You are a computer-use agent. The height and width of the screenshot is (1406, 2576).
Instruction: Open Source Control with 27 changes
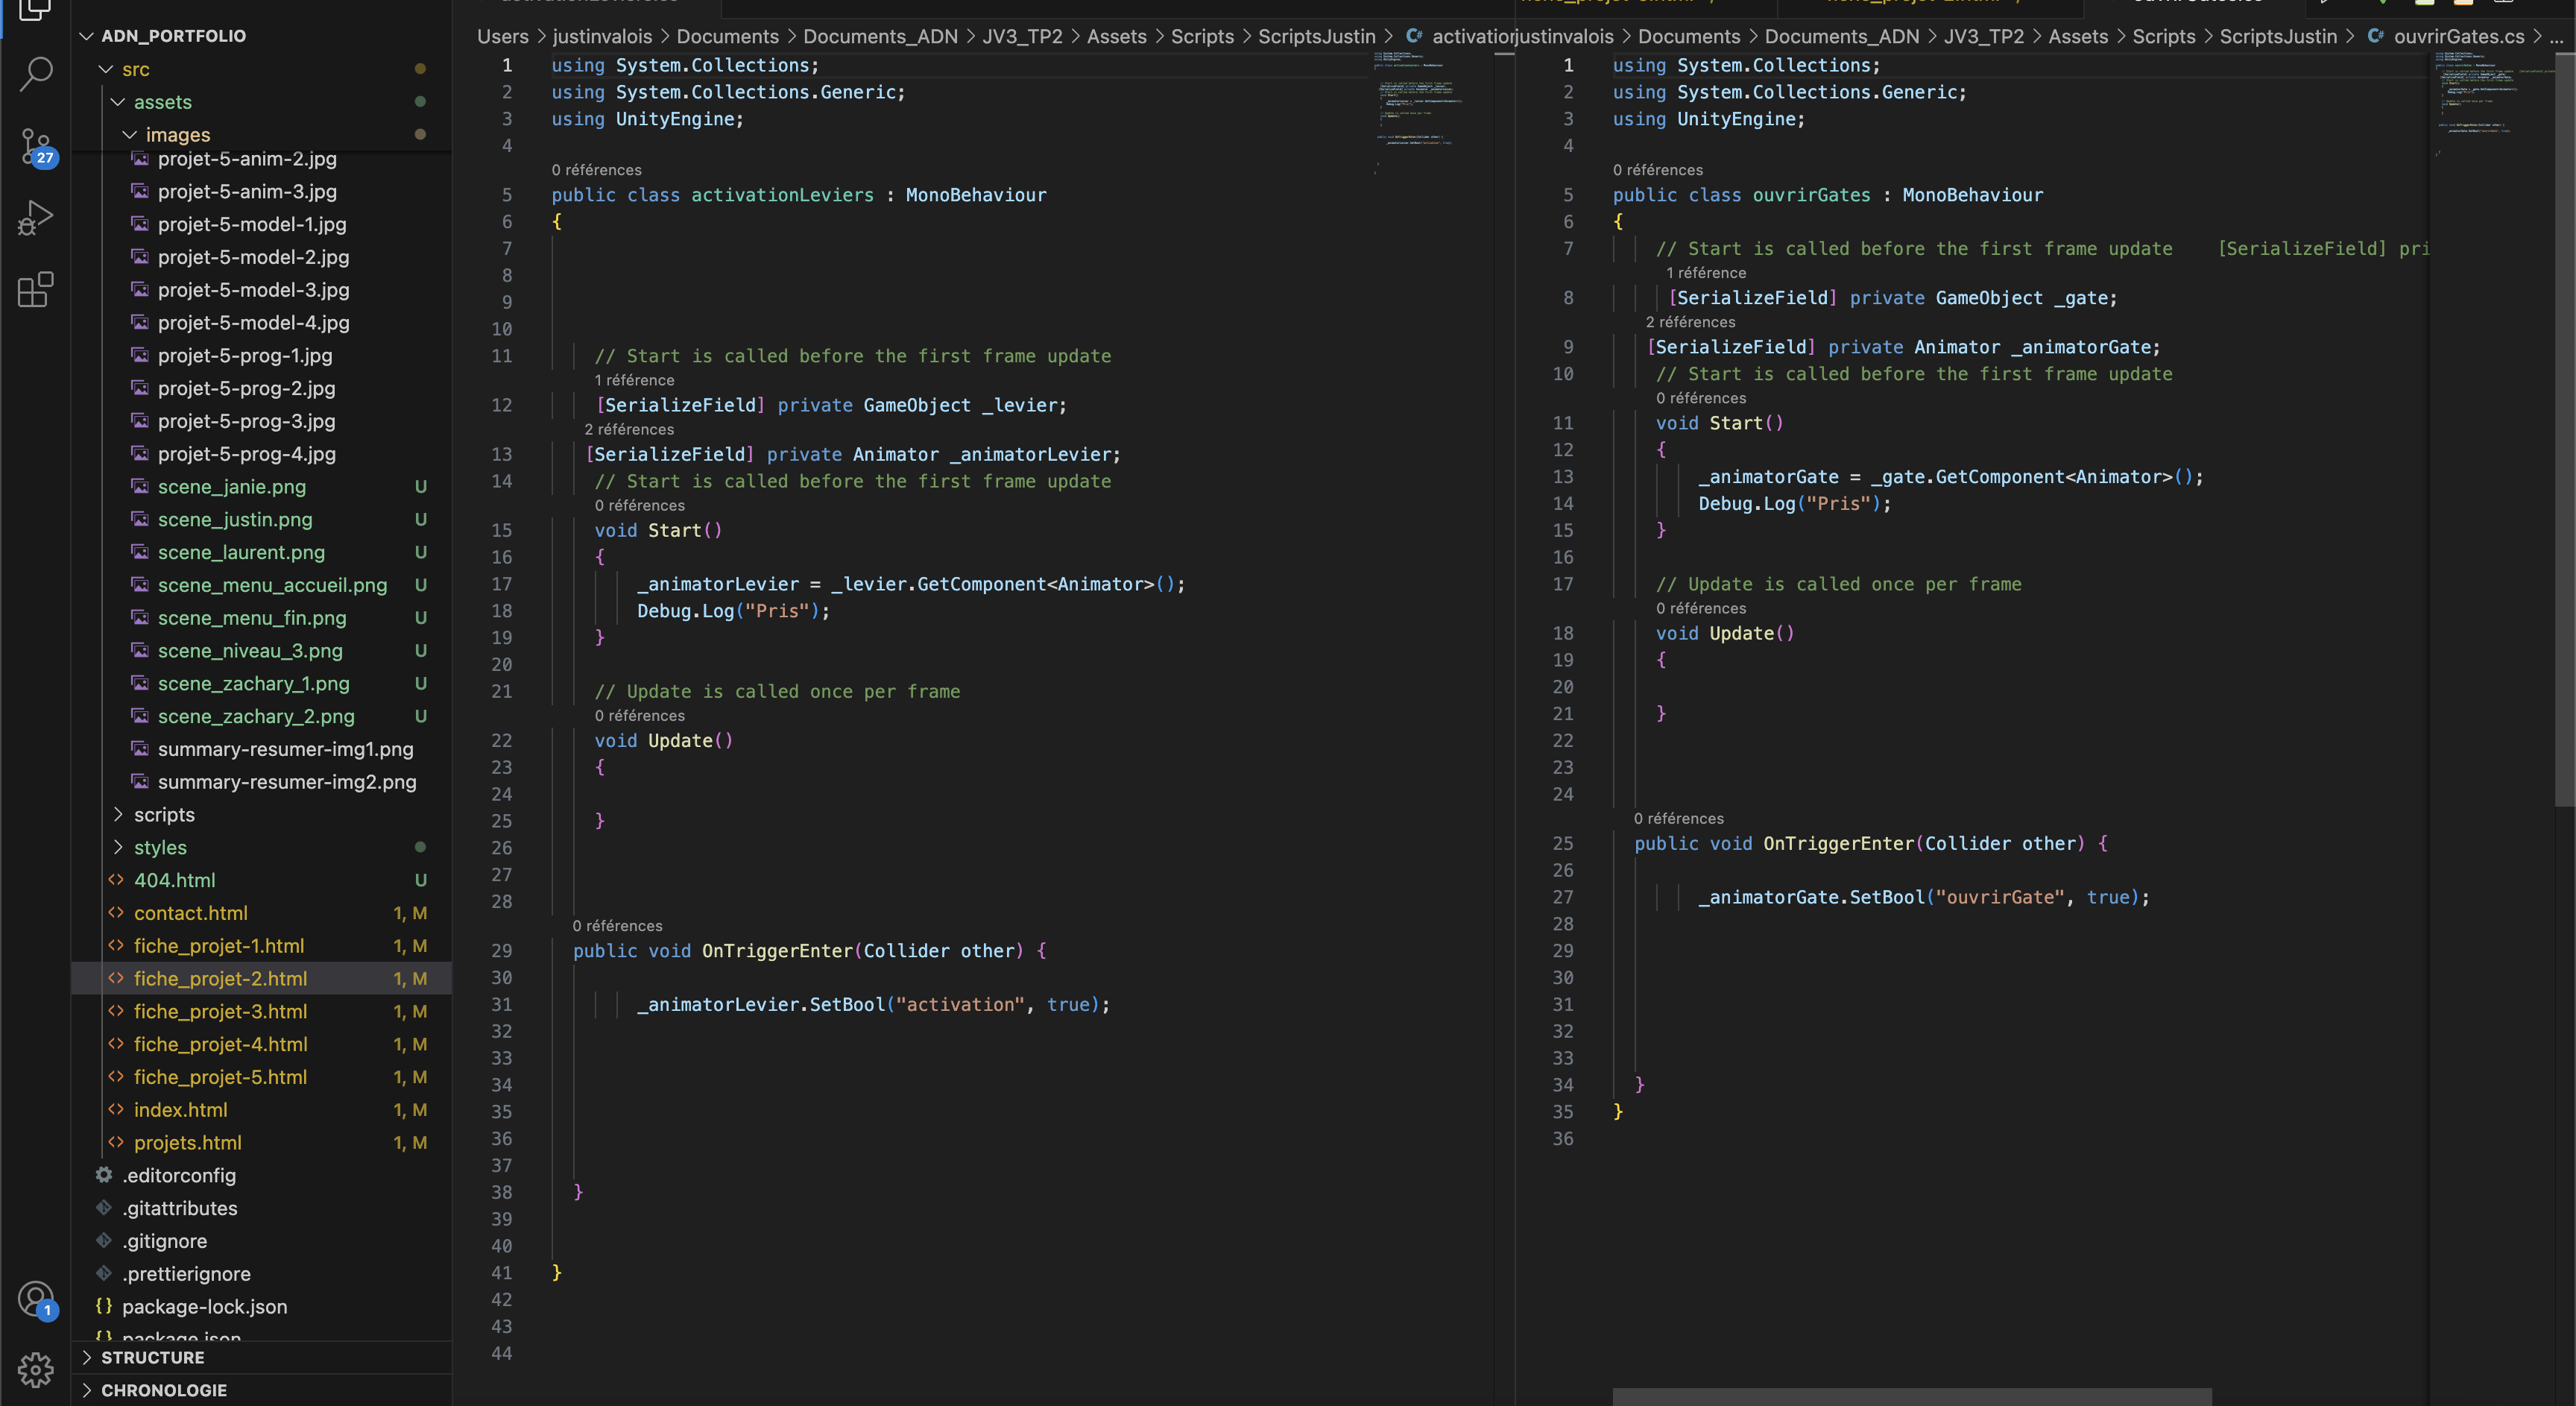[36, 146]
